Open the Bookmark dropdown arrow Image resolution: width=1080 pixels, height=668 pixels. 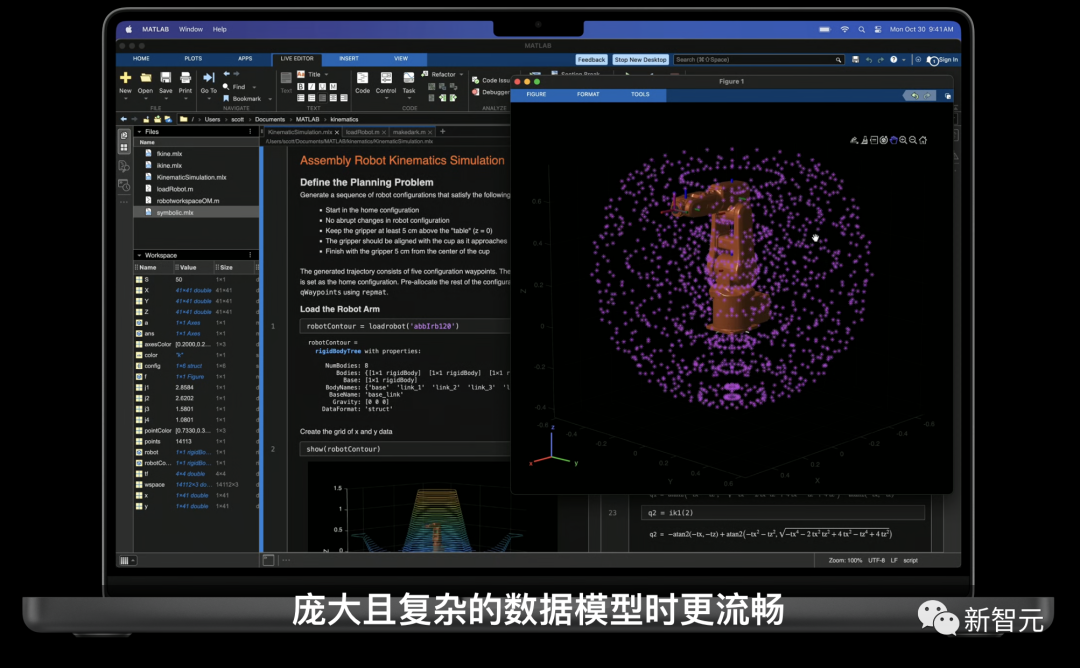[x=269, y=99]
